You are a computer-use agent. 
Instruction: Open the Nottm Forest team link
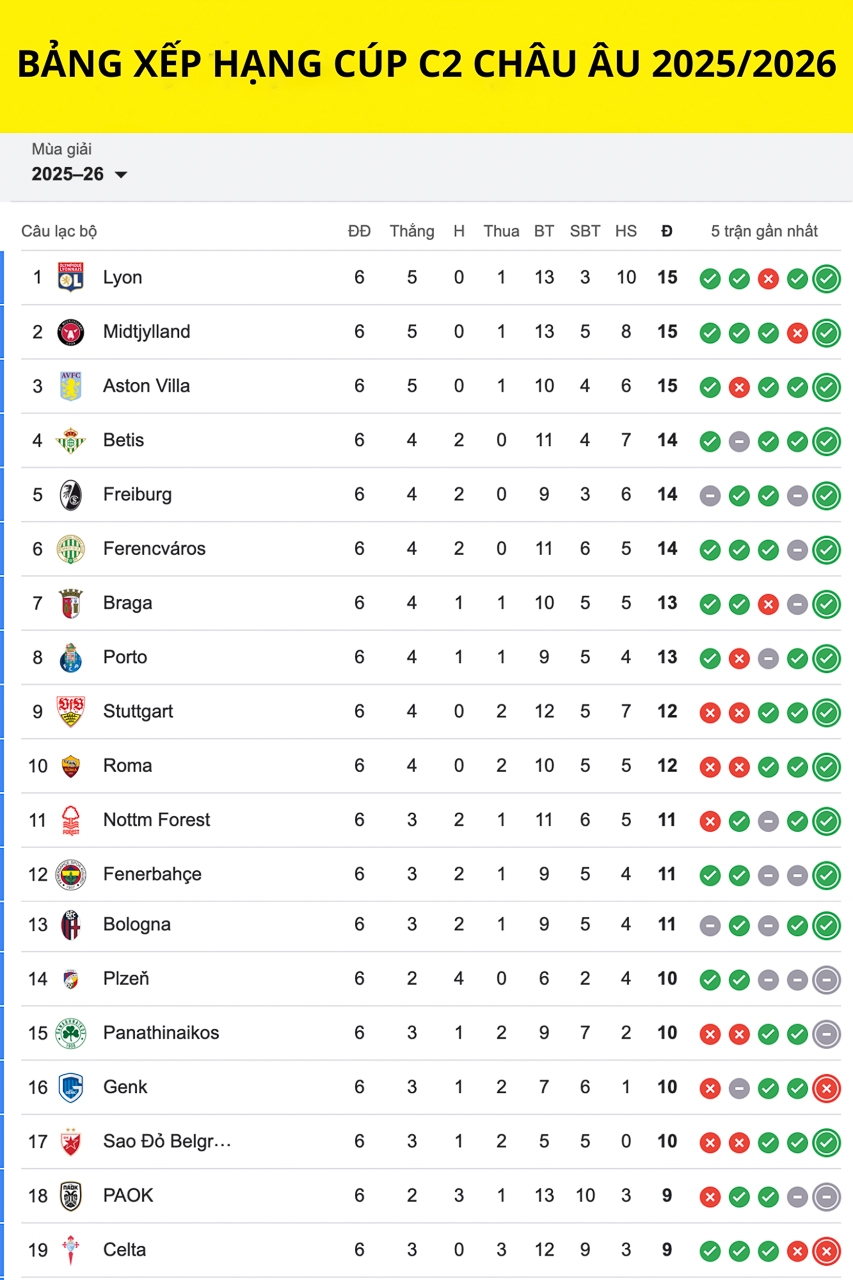point(156,820)
